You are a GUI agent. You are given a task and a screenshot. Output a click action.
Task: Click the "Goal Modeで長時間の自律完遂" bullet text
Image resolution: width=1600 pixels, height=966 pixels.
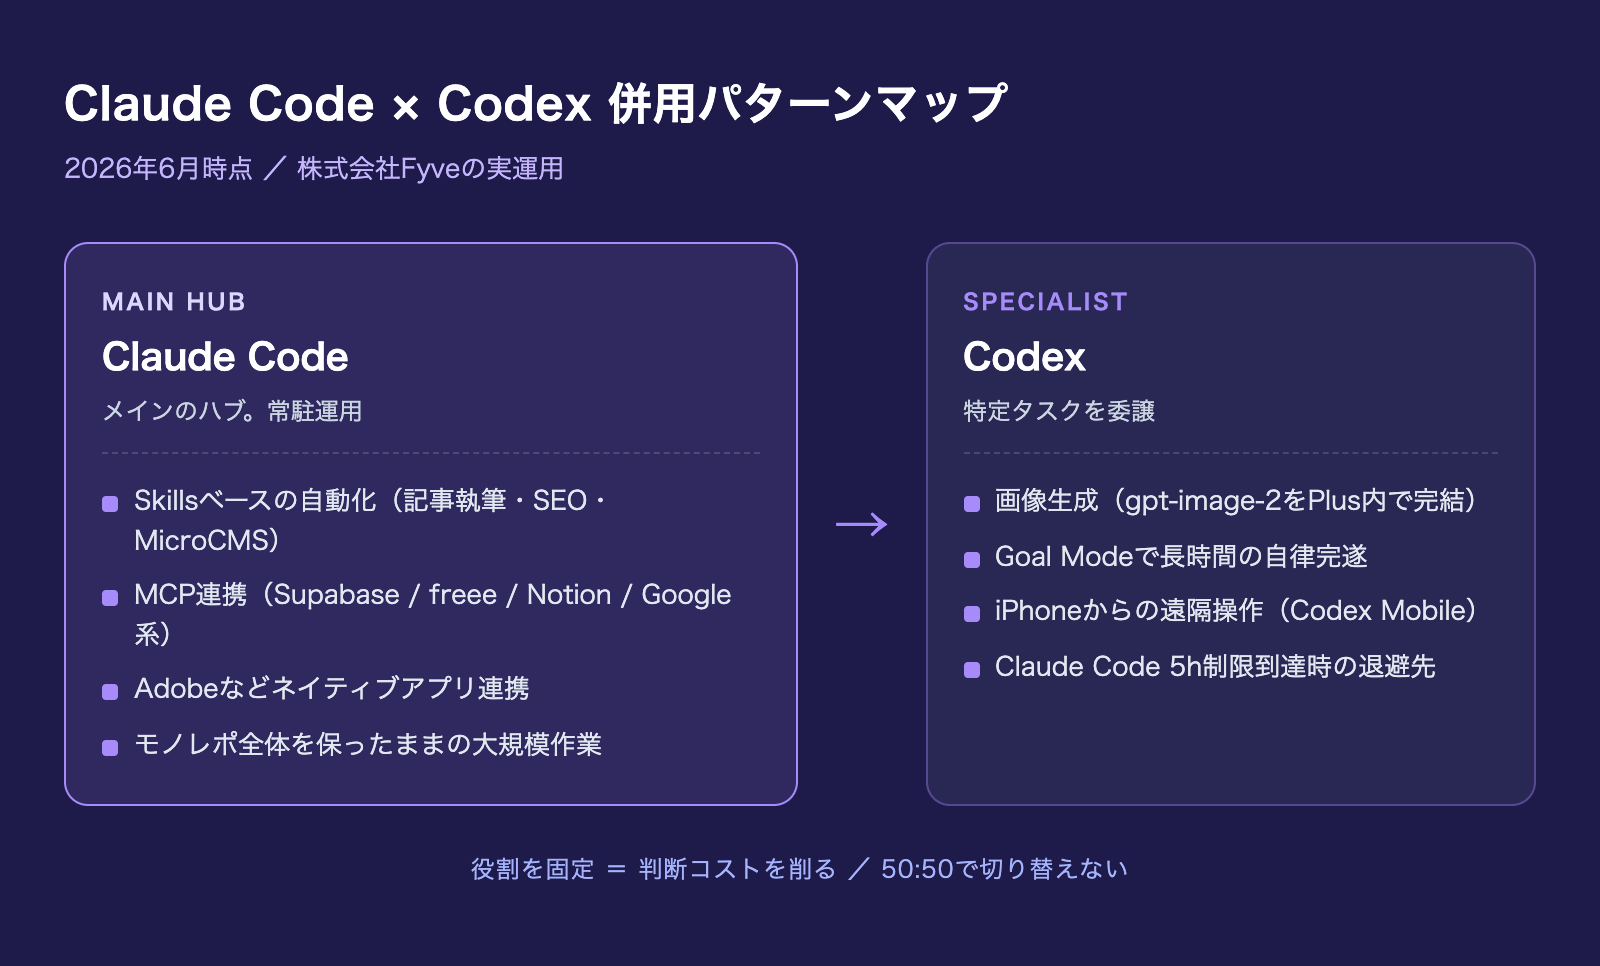coord(1181,556)
